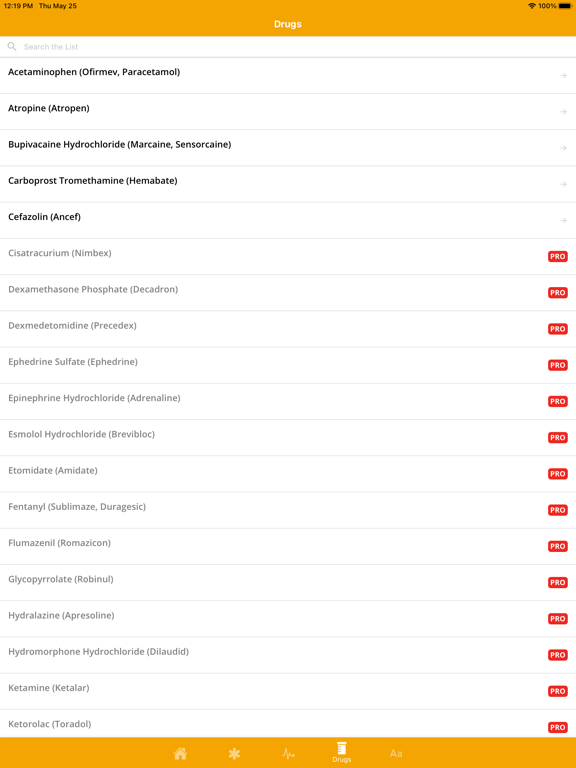Open the Home tab icon
Viewport: 576px width, 768px height.
click(x=180, y=753)
